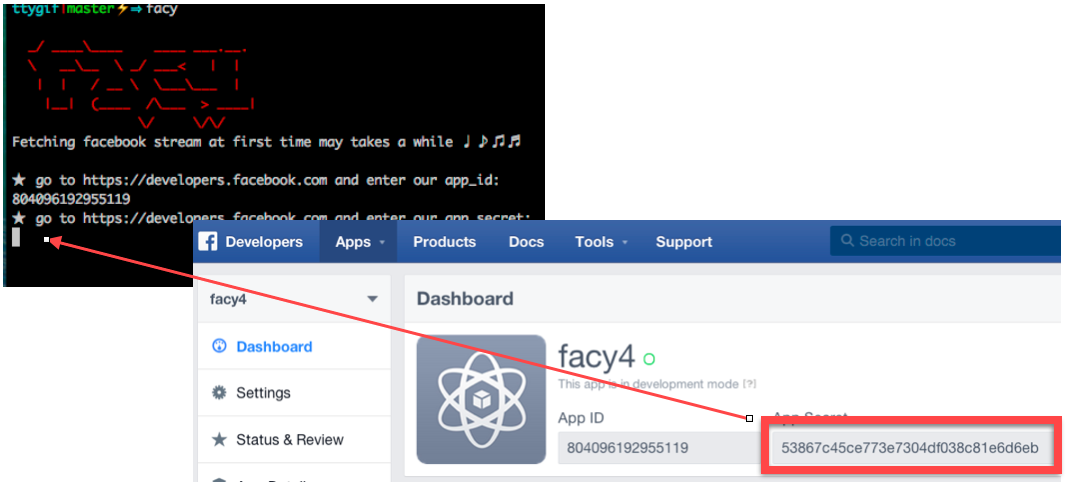1076x495 pixels.
Task: Click the Status & Review star icon
Action: pyautogui.click(x=219, y=439)
